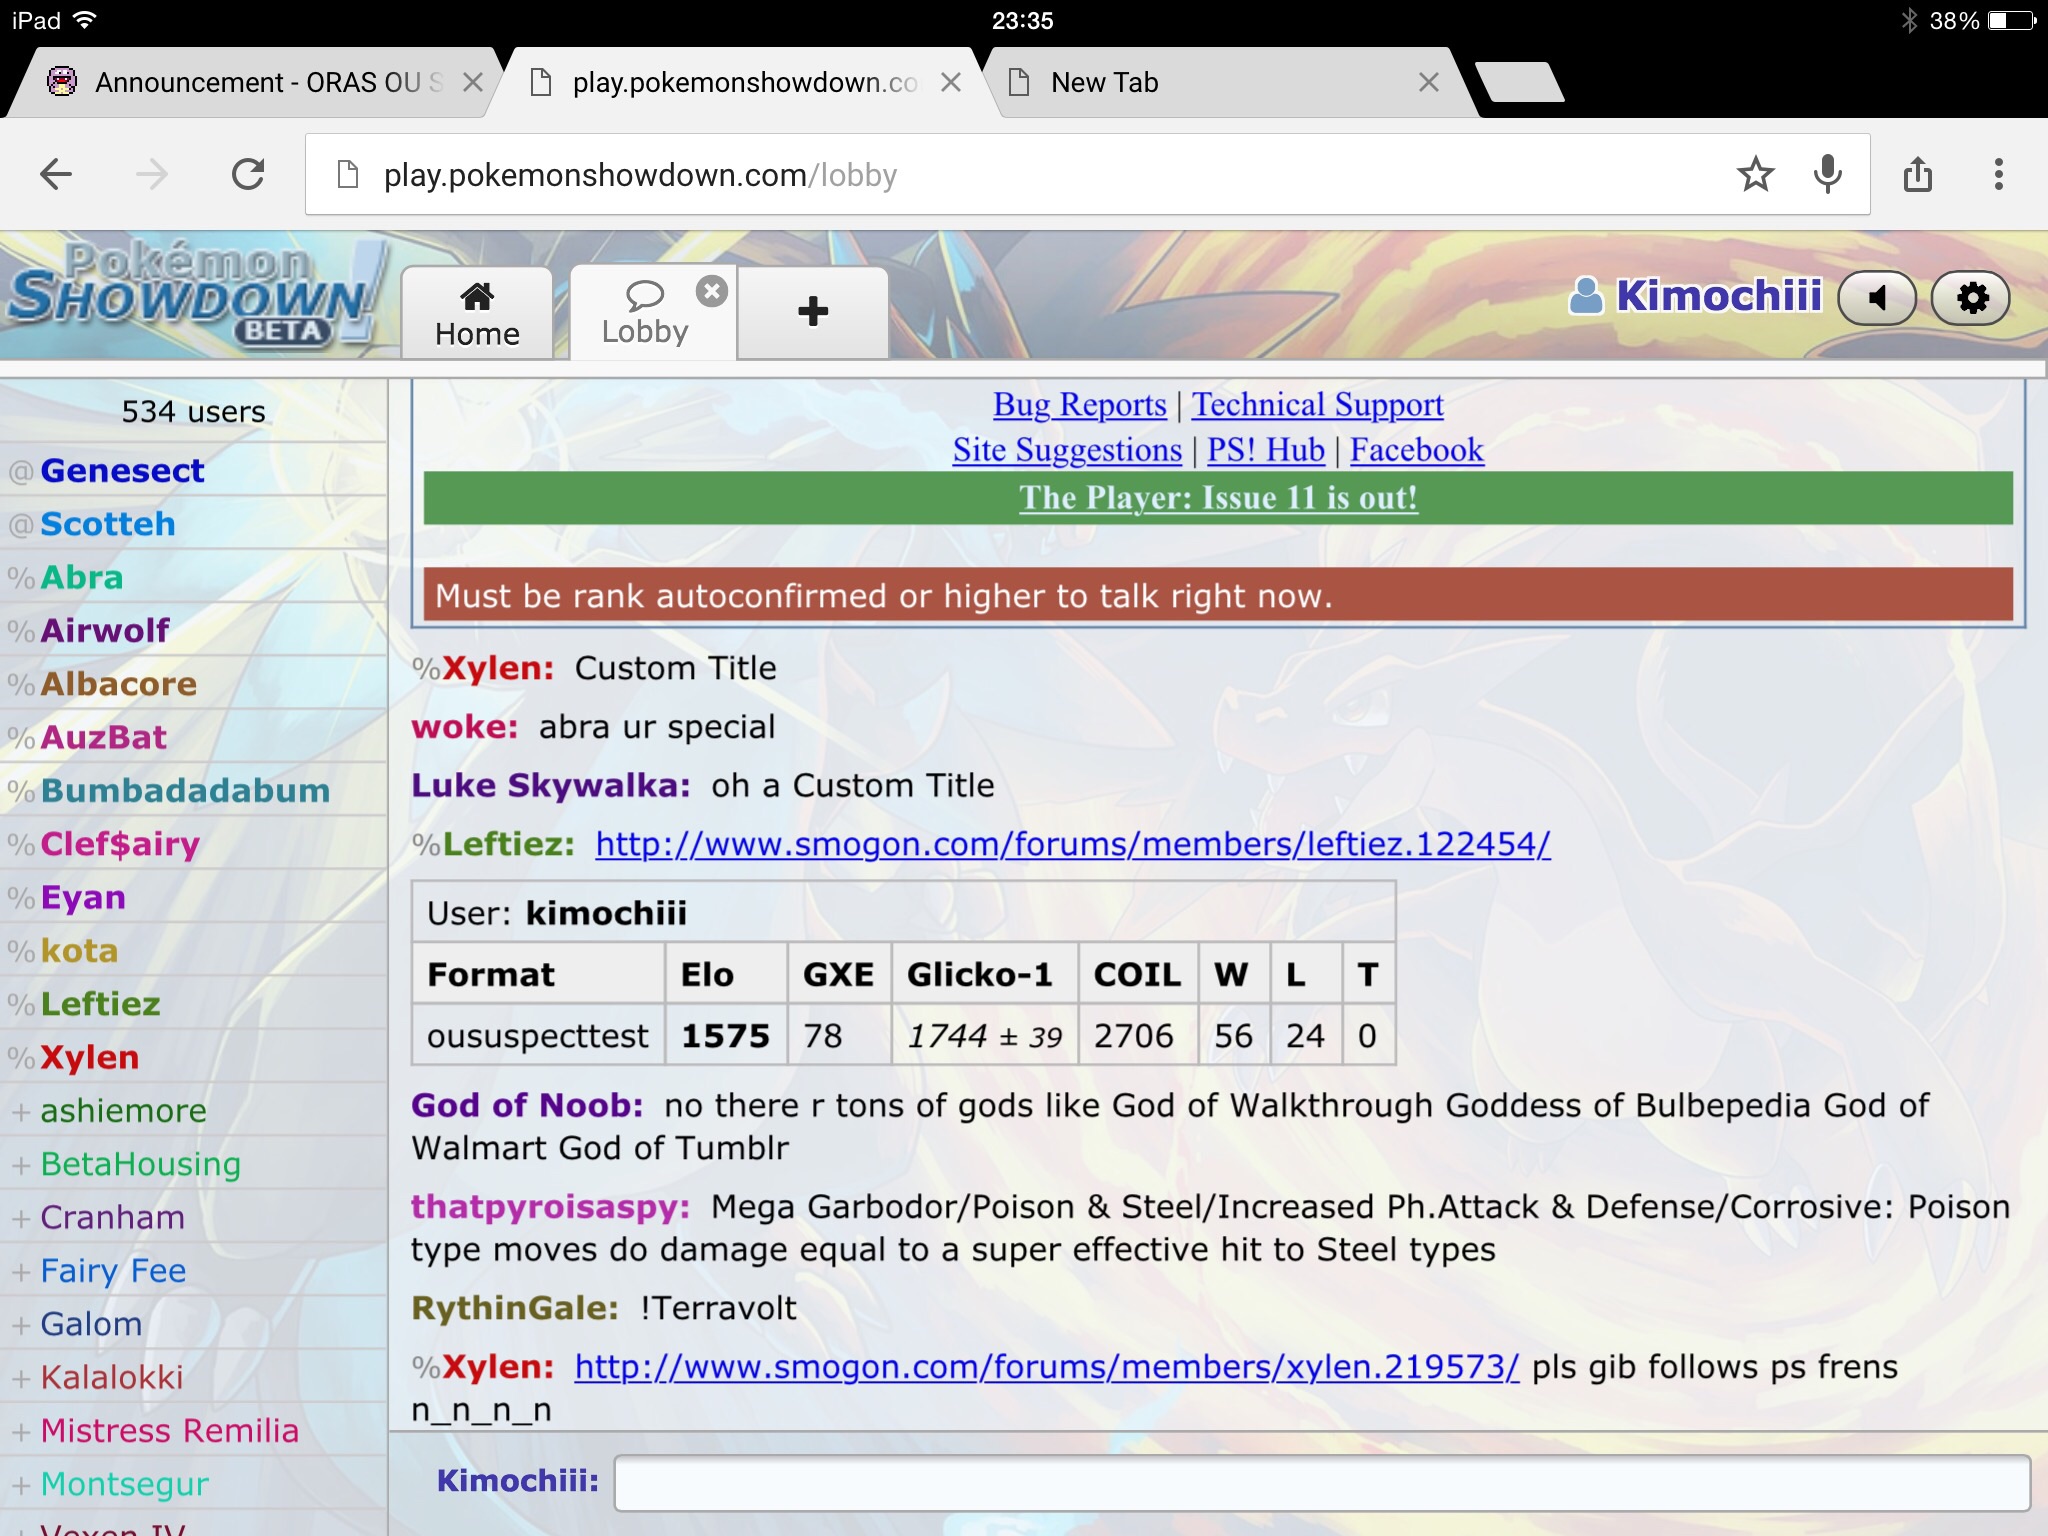Open new room with plus tab
The width and height of the screenshot is (2048, 1536).
coord(813,312)
